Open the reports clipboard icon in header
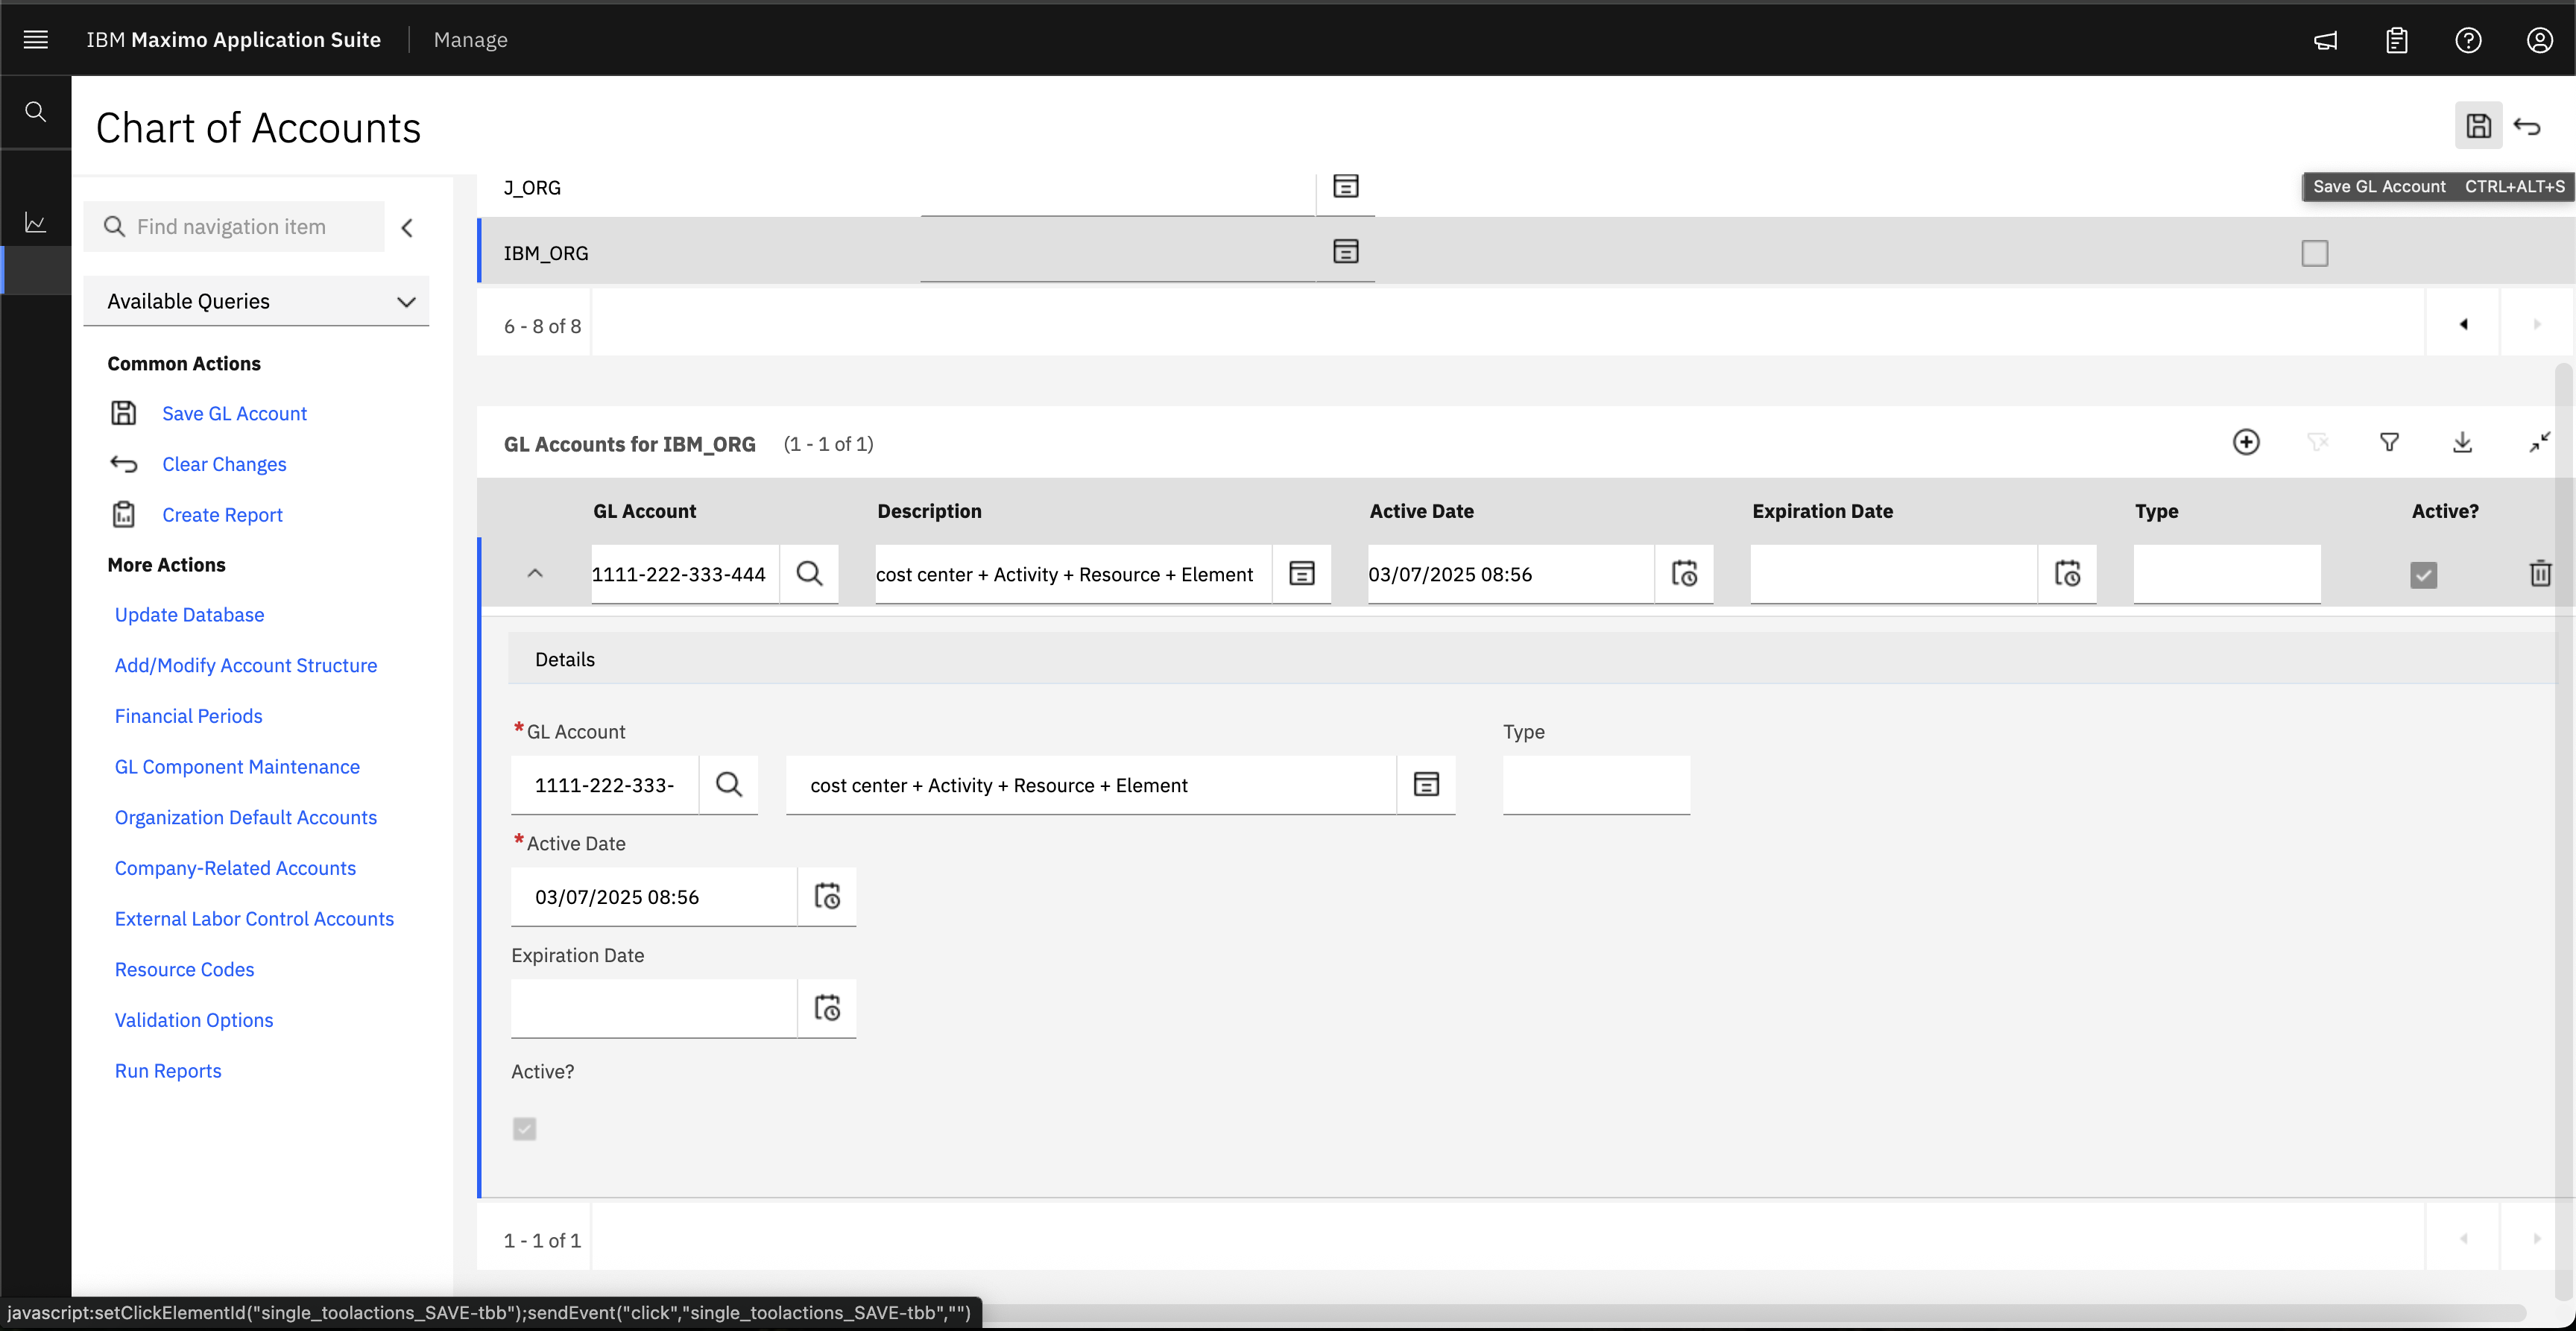The image size is (2576, 1331). tap(2397, 40)
